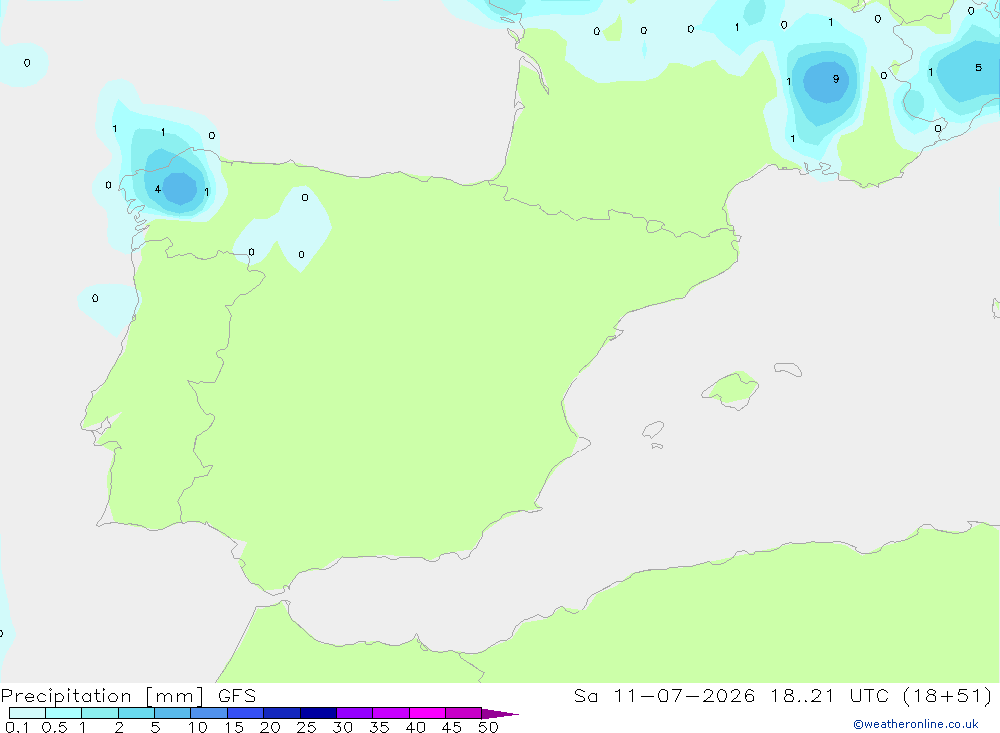The image size is (1000, 733).
Task: Click the legend tick label '30'
Action: [x=343, y=727]
